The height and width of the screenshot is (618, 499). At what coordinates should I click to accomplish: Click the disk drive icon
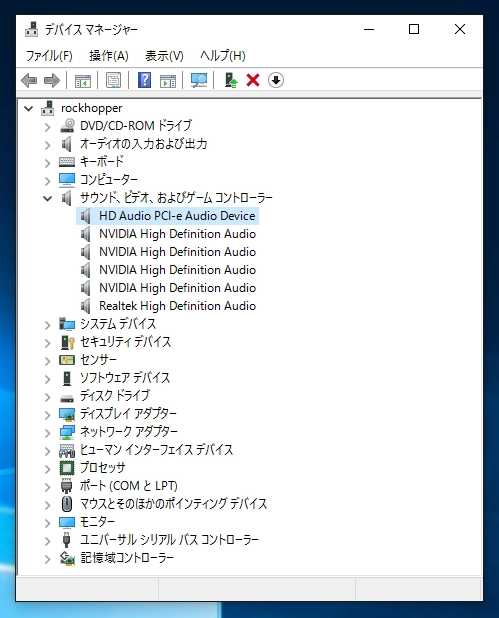67,398
